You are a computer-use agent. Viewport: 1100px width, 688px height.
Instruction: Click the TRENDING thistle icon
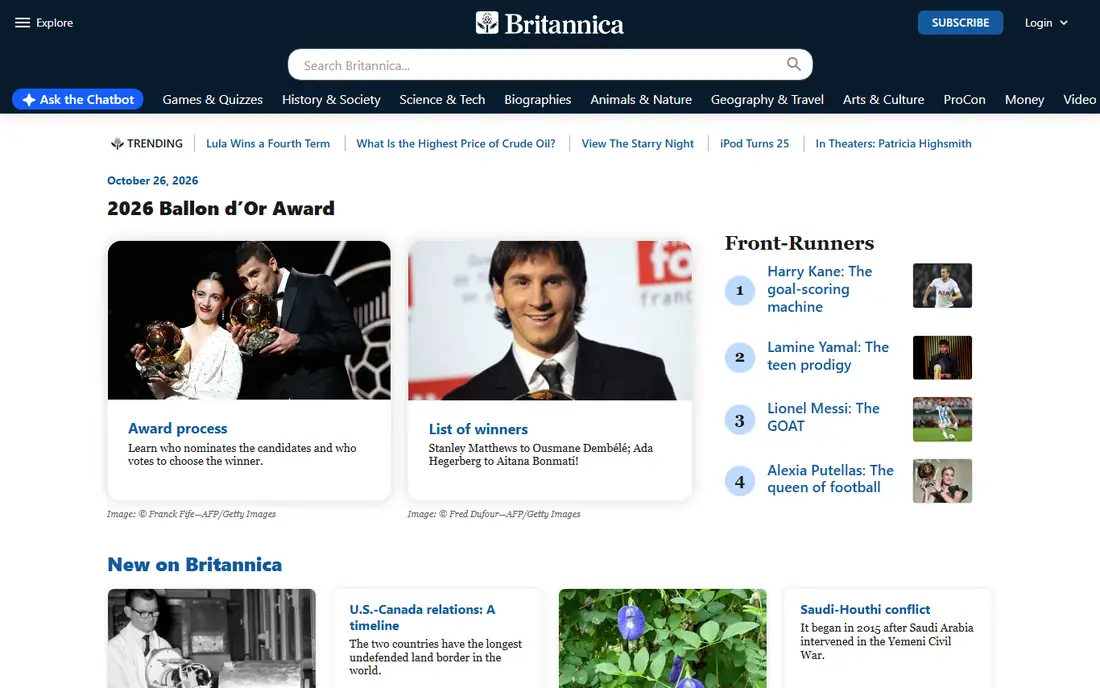pyautogui.click(x=117, y=144)
